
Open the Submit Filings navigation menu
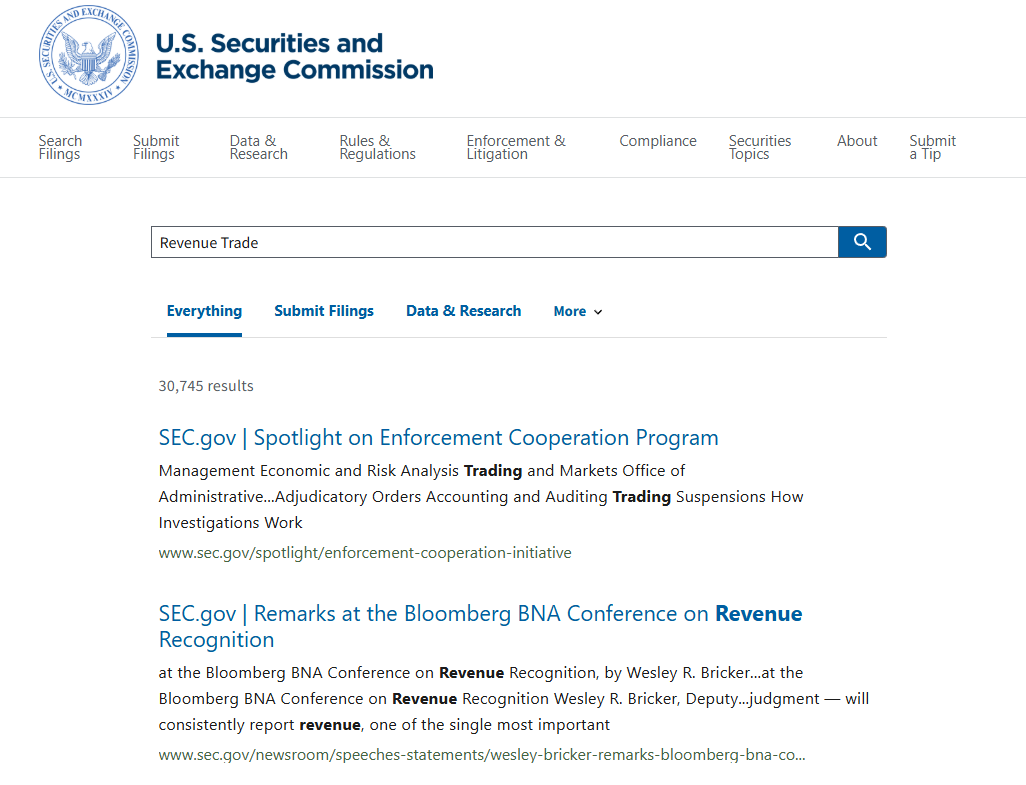pos(156,147)
